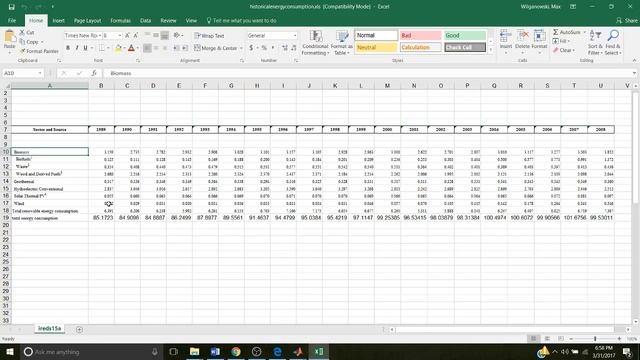Viewport: 640px width, 360px height.
Task: Click the Find & Select magnifier icon
Action: [613, 36]
